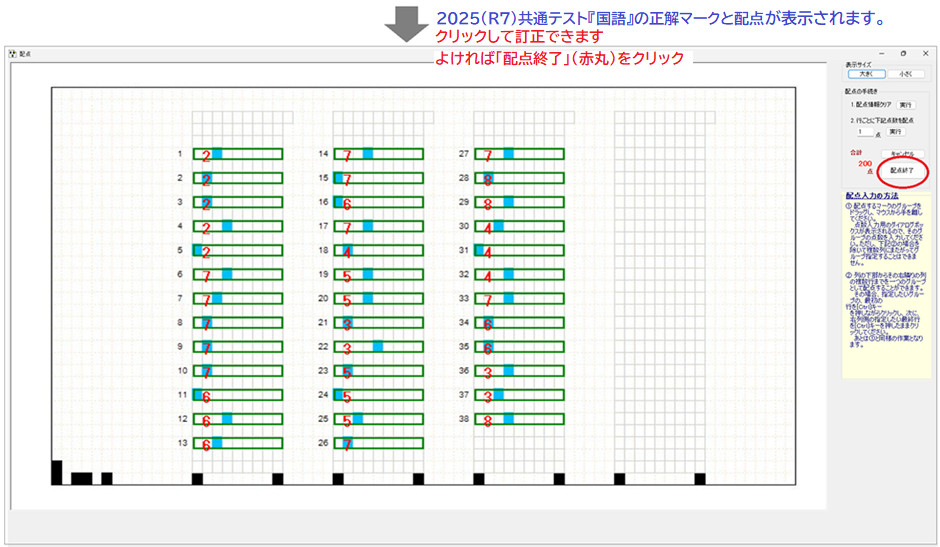Select answer row number 35
The width and height of the screenshot is (940, 547).
pyautogui.click(x=519, y=348)
